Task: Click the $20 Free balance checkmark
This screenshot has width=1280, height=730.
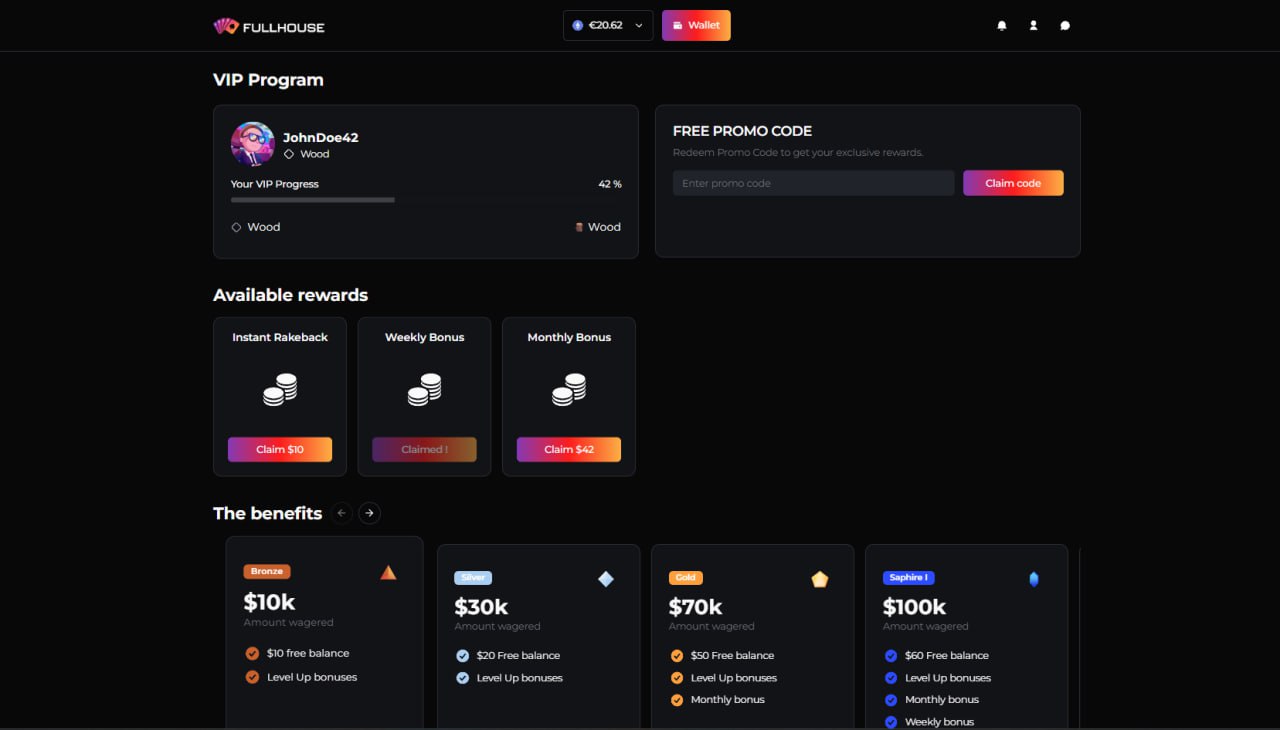Action: [462, 656]
